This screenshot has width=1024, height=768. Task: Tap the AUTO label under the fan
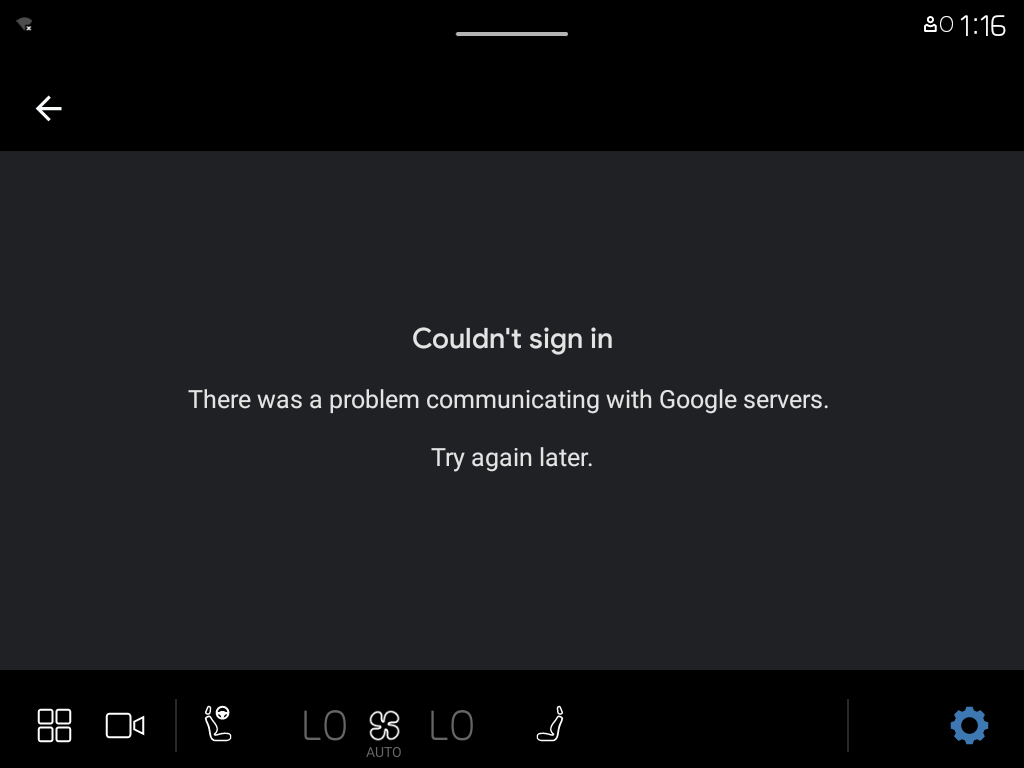click(x=384, y=752)
